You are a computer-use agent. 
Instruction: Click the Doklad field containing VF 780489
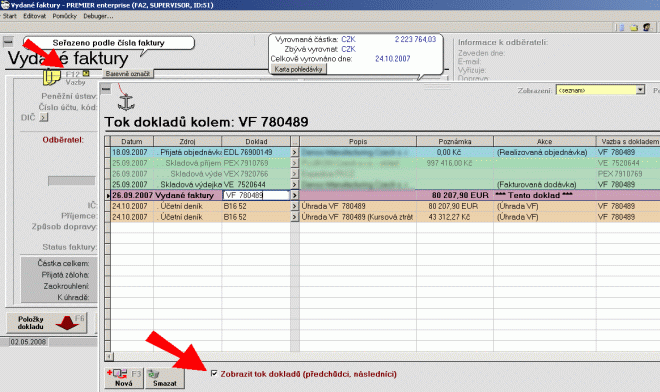pos(256,195)
